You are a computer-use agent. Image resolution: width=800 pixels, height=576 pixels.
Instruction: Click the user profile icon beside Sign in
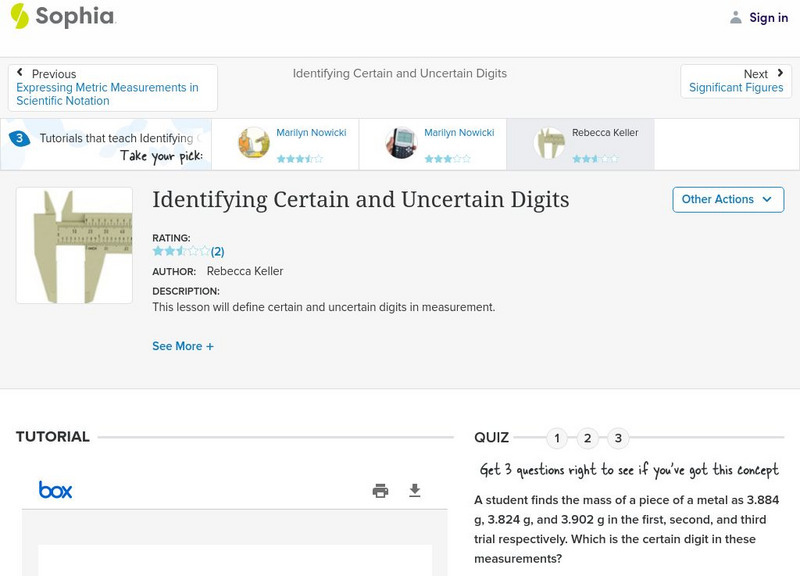(736, 17)
